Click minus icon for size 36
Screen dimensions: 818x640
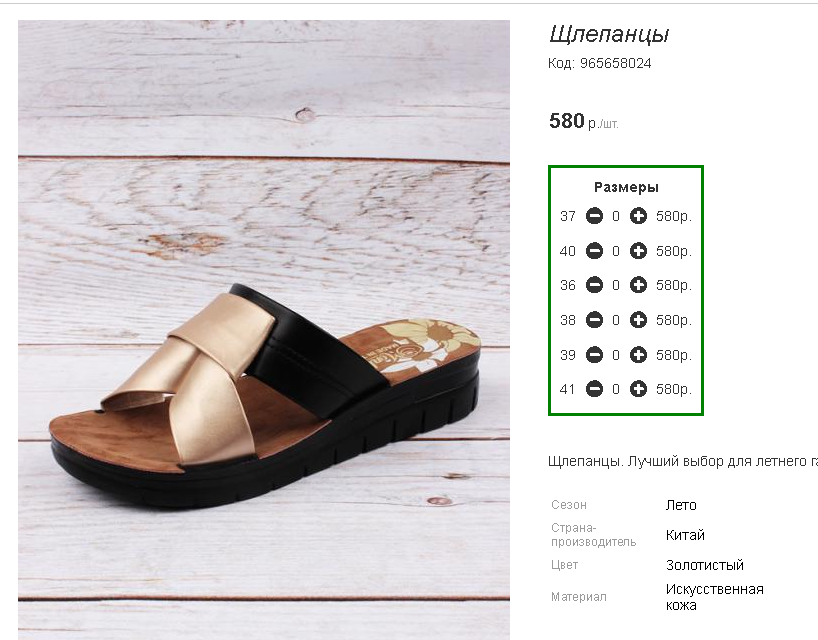[x=594, y=285]
